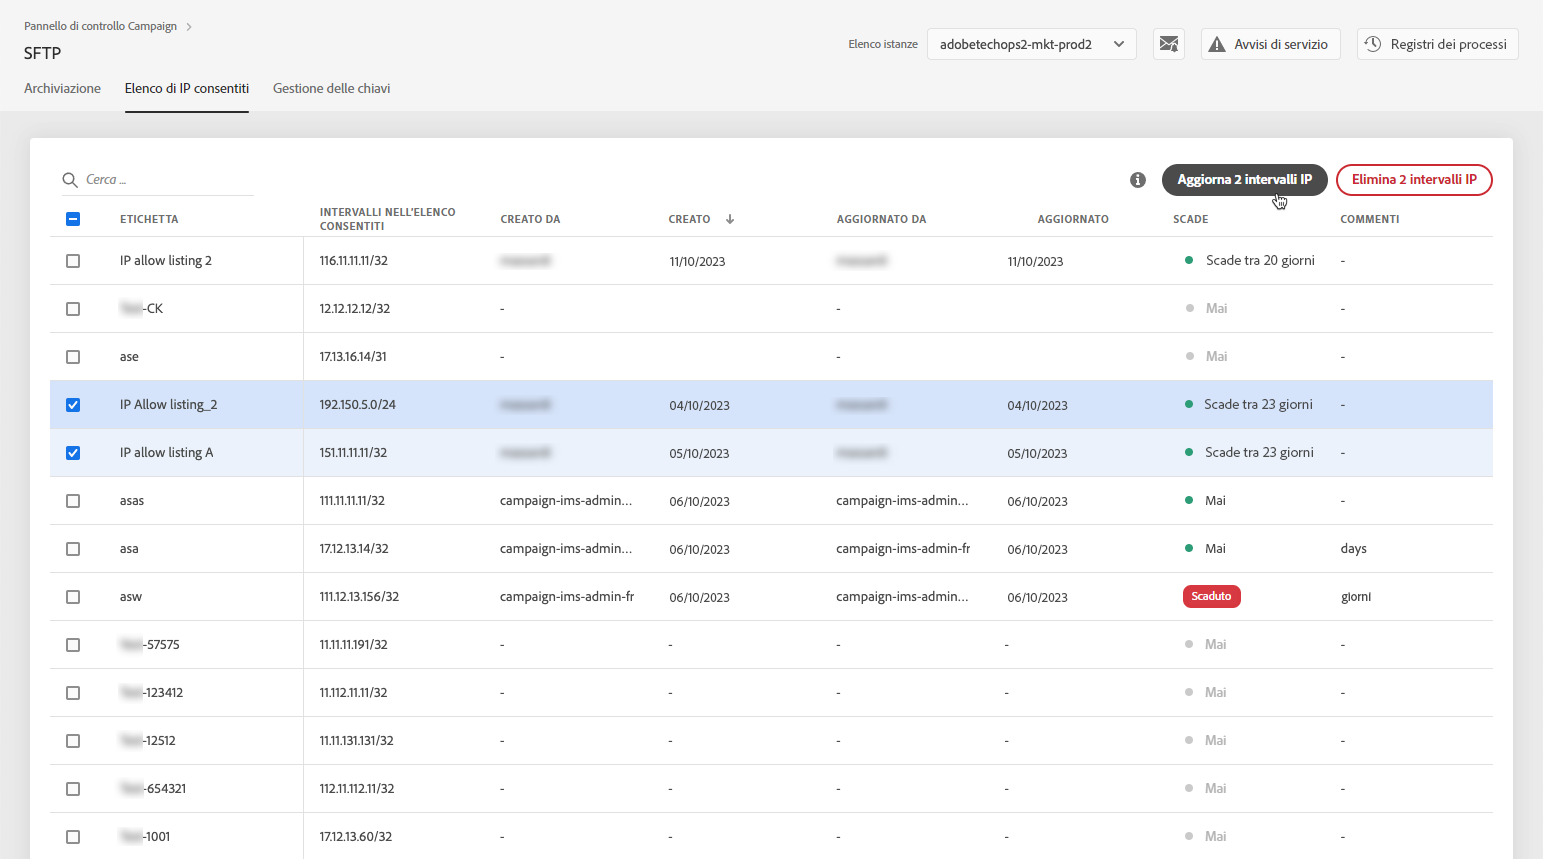Screen dimensions: 1543x859
Task: Sort by Aggiornato da column header
Action: point(881,219)
